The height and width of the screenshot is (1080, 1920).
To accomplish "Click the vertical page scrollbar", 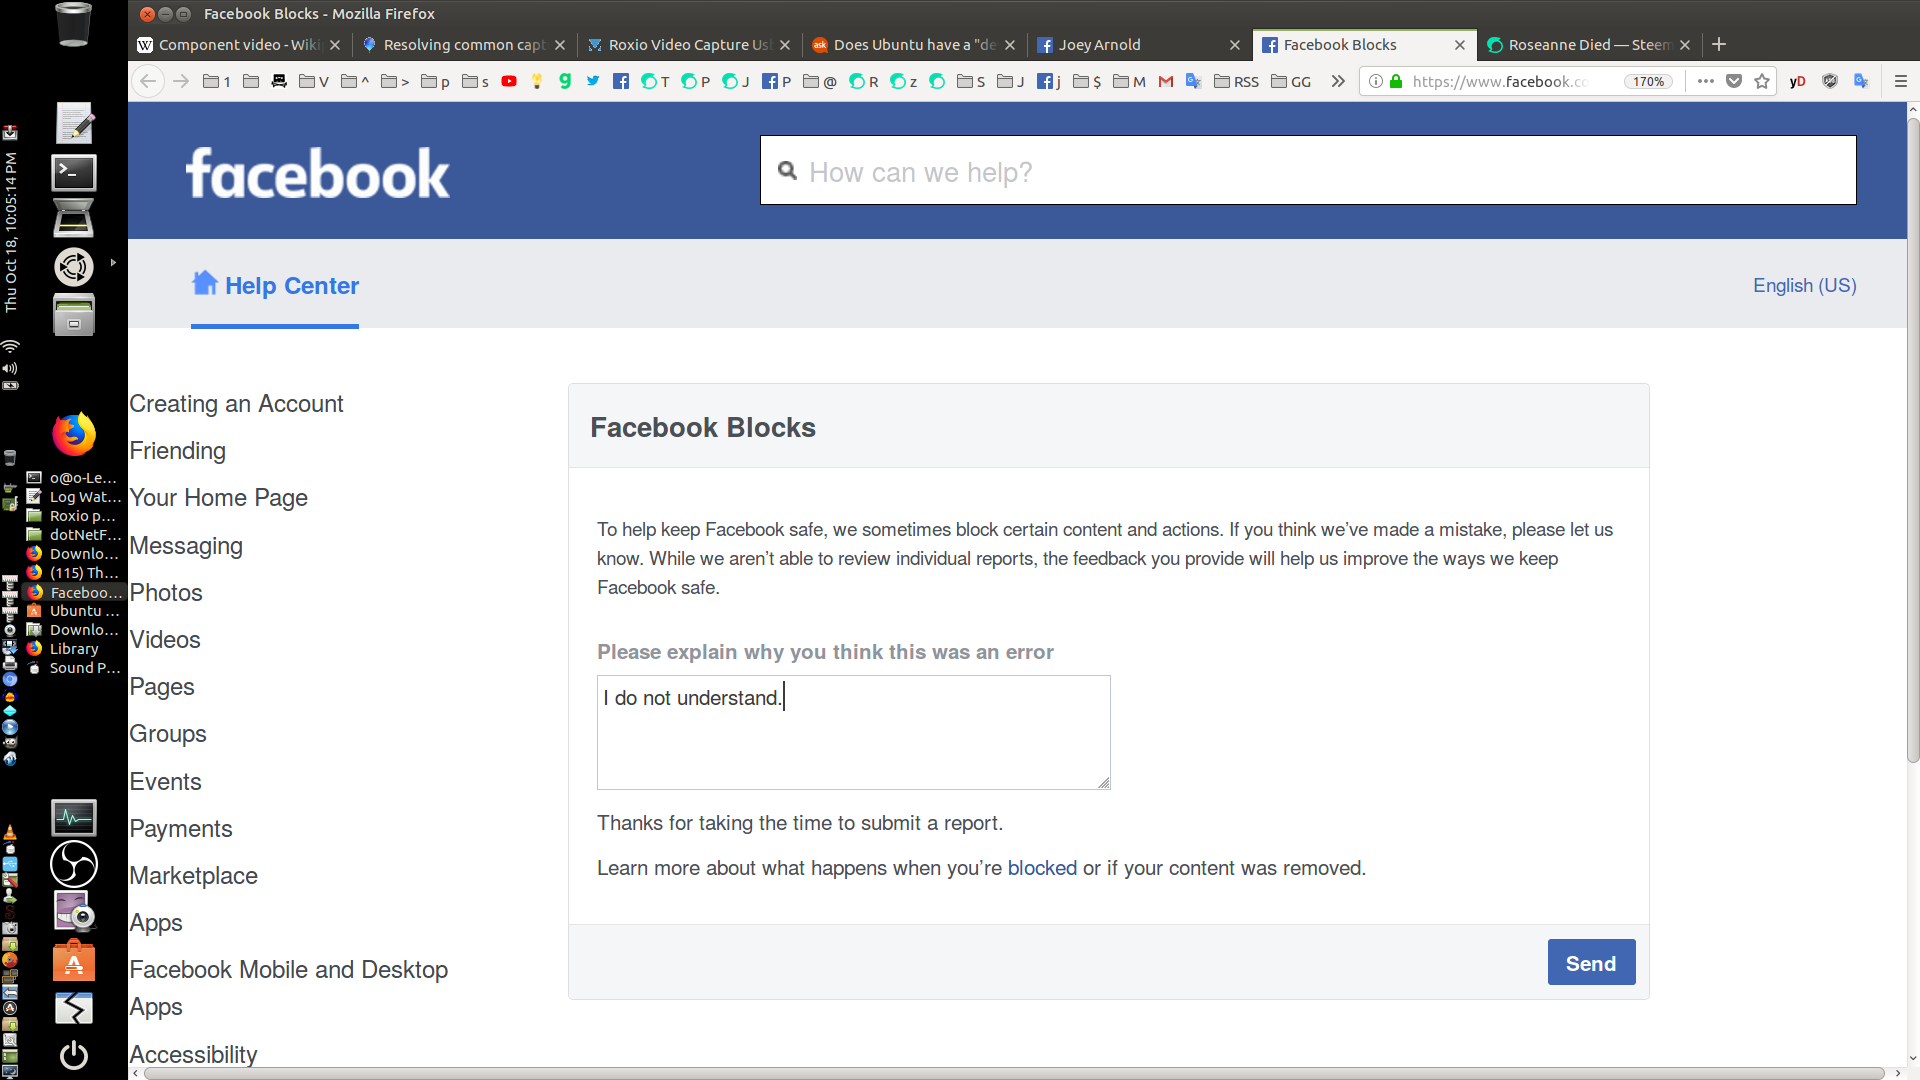I will pyautogui.click(x=1913, y=440).
